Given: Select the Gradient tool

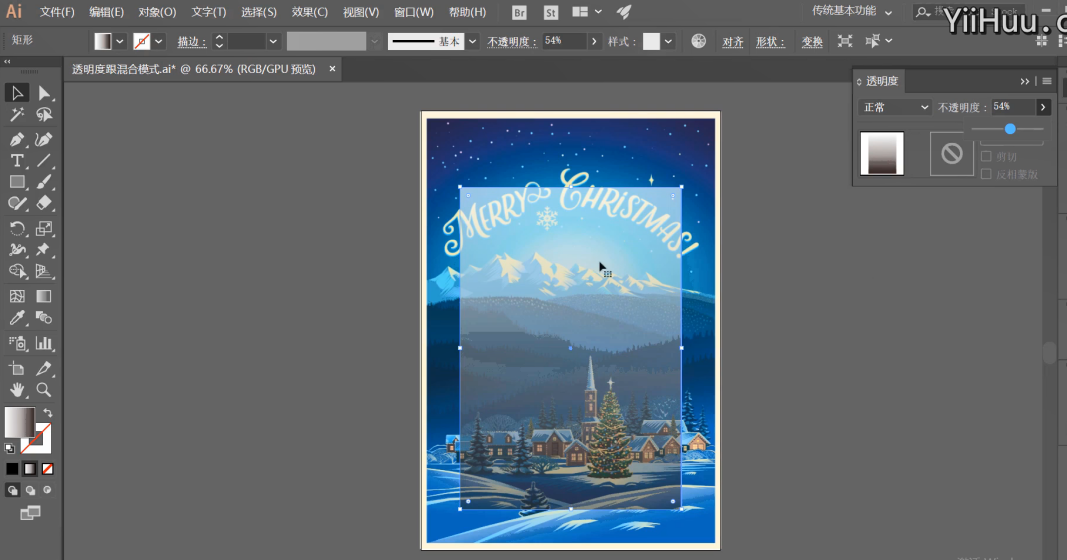Looking at the screenshot, I should tap(44, 296).
